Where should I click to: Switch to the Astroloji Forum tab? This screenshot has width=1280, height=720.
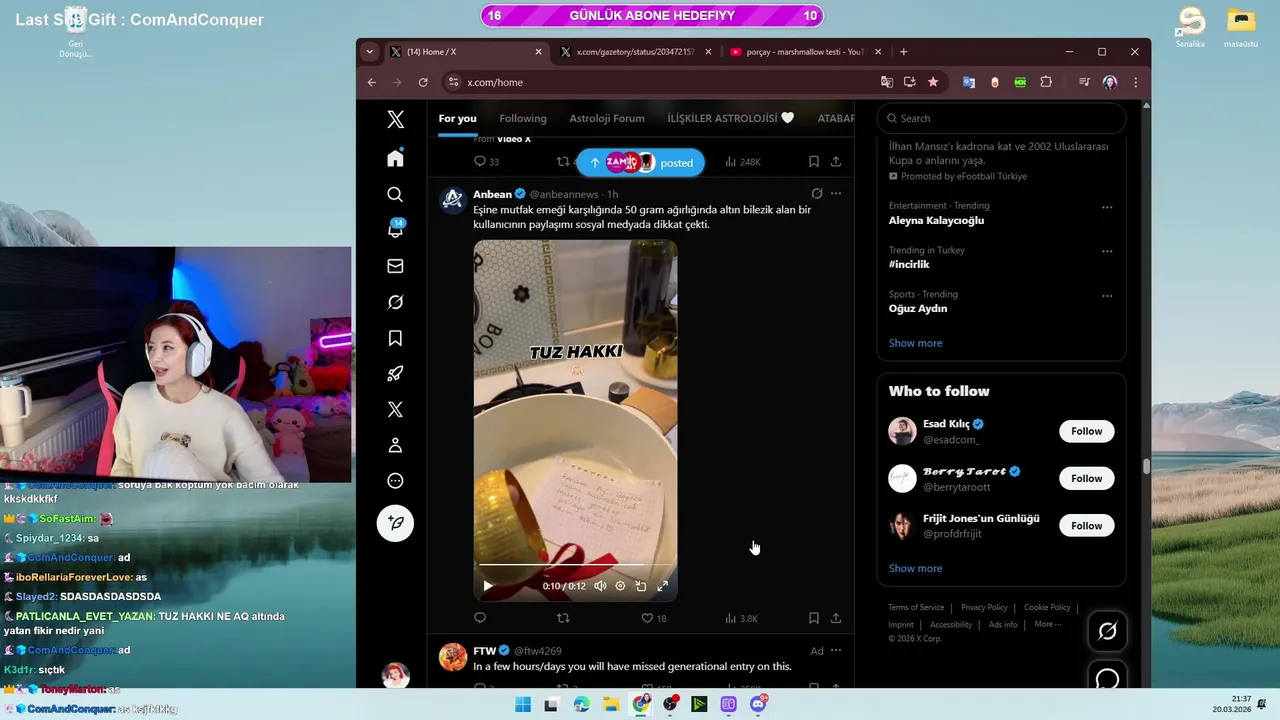click(607, 118)
